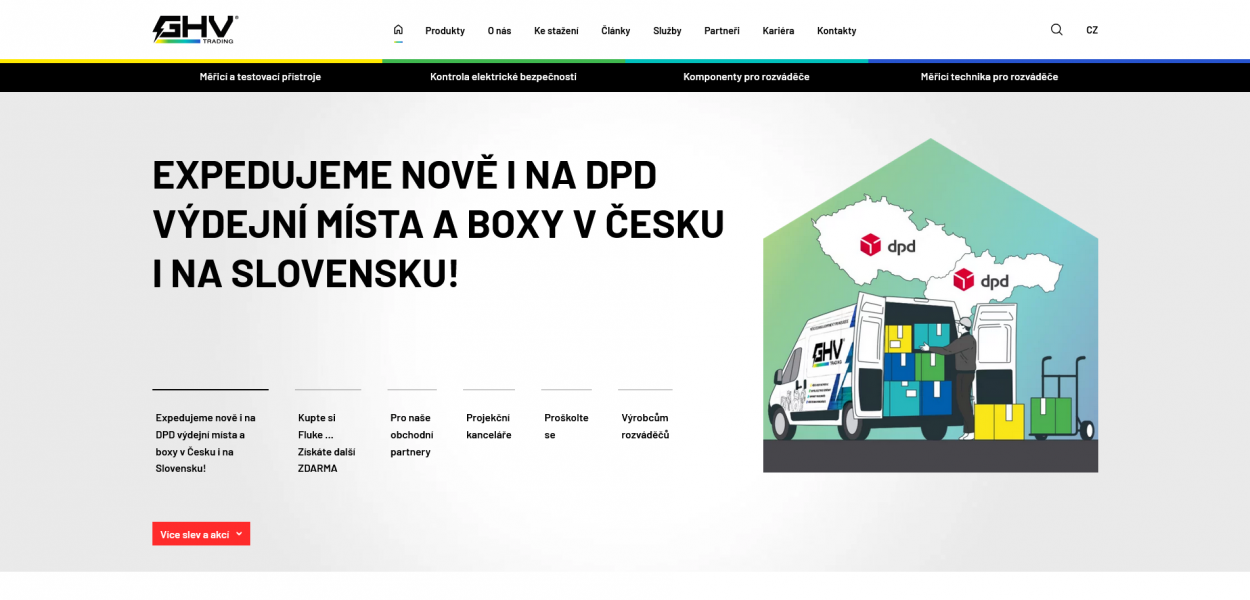Open the CZ language selector
Screen dimensions: 1250x600
1092,30
